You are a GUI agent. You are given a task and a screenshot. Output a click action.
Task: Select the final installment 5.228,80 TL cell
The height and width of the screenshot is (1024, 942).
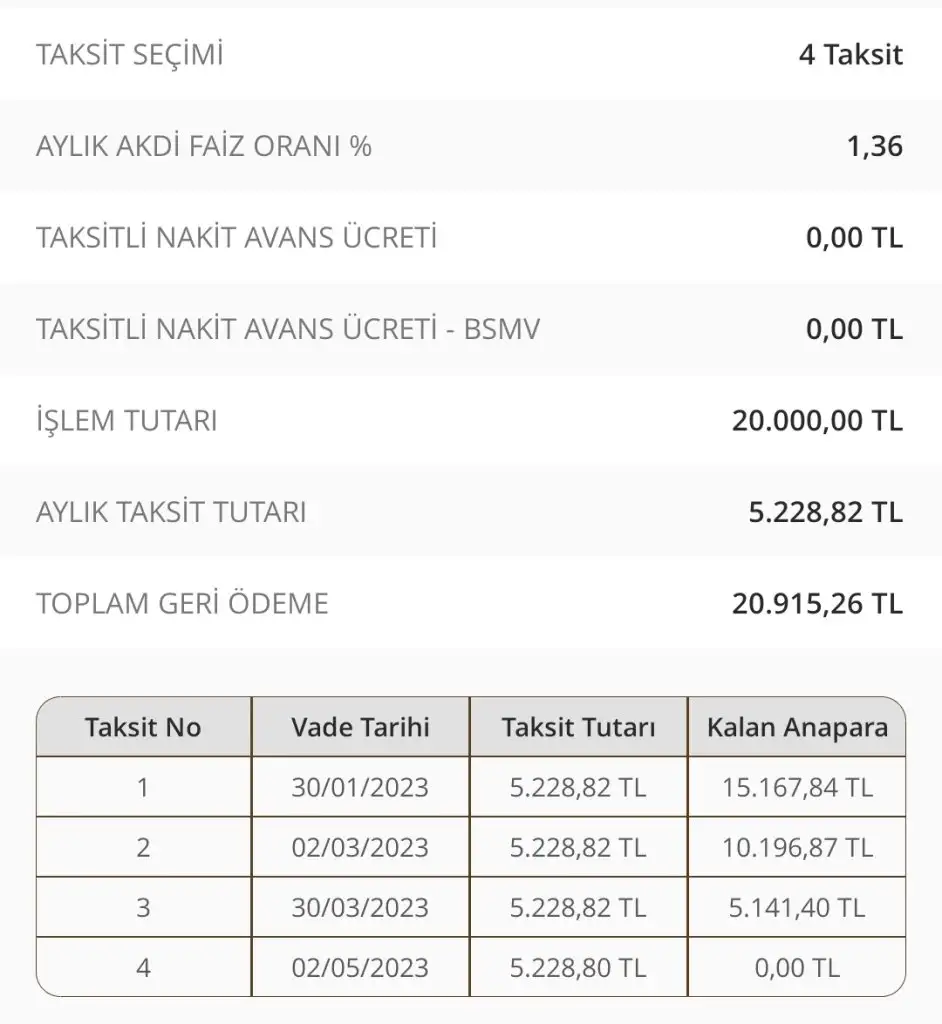(578, 968)
